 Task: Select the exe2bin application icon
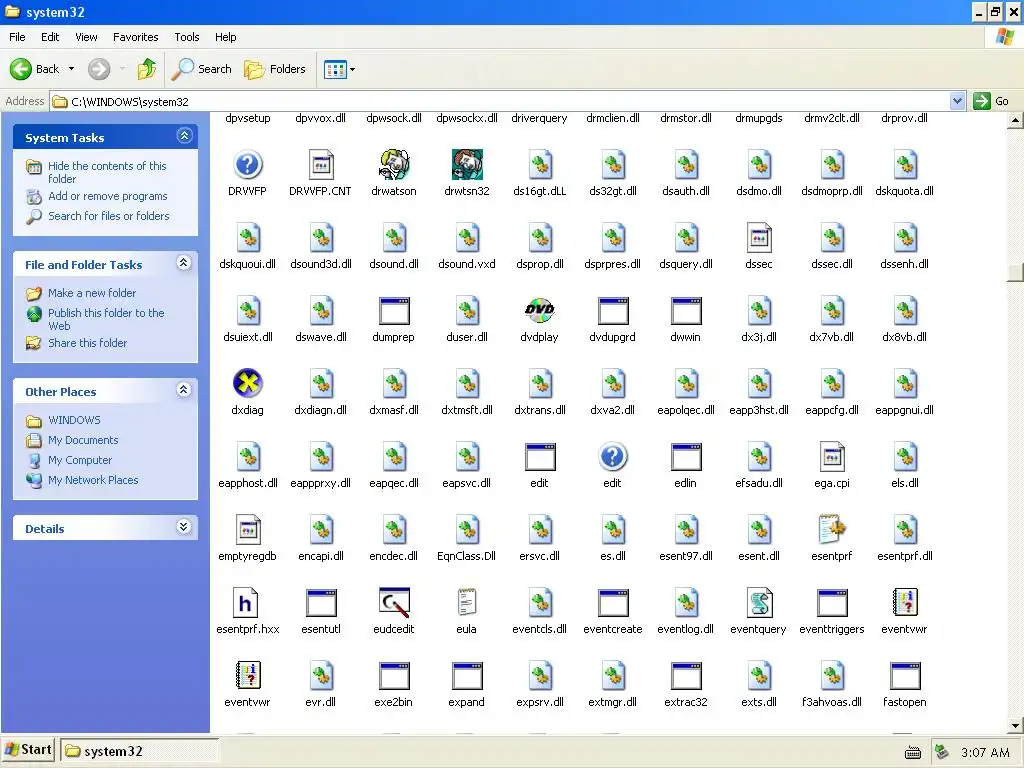tap(394, 676)
